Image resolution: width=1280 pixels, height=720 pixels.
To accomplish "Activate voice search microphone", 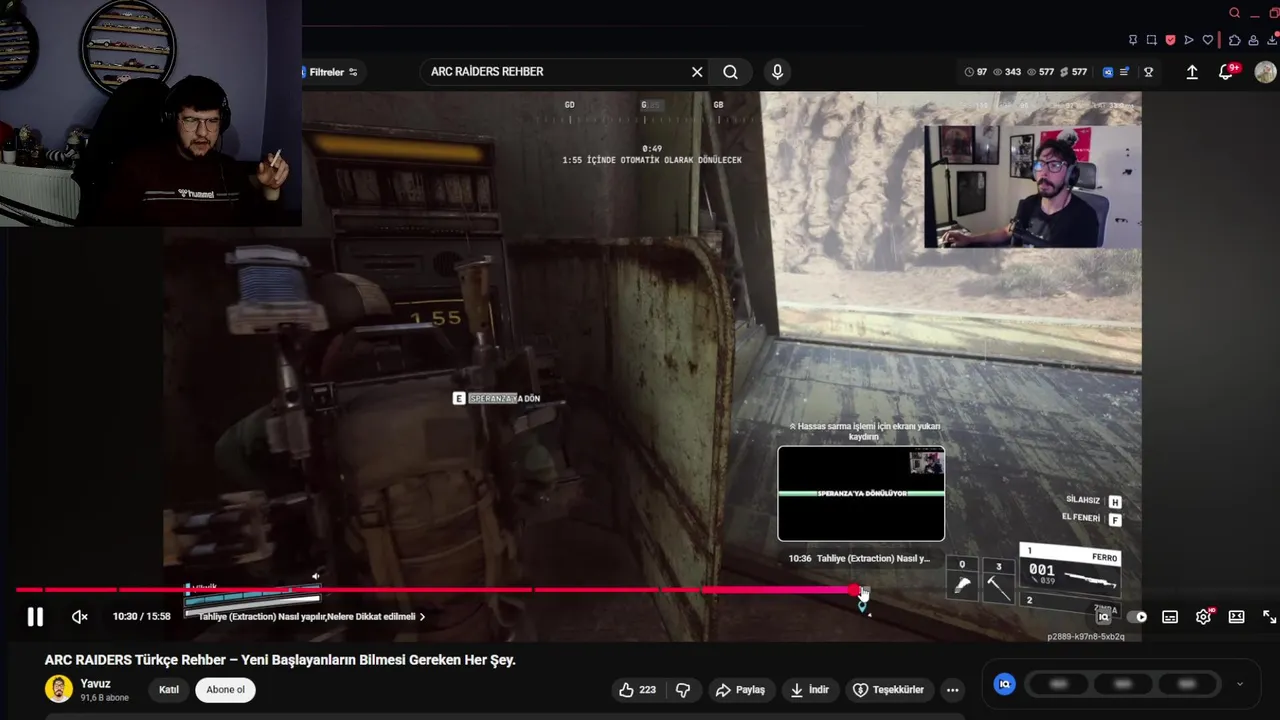I will 777,72.
